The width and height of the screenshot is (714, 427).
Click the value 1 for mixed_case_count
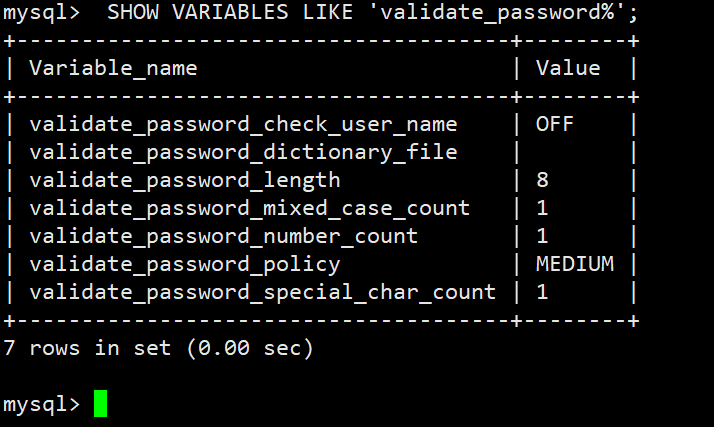542,208
